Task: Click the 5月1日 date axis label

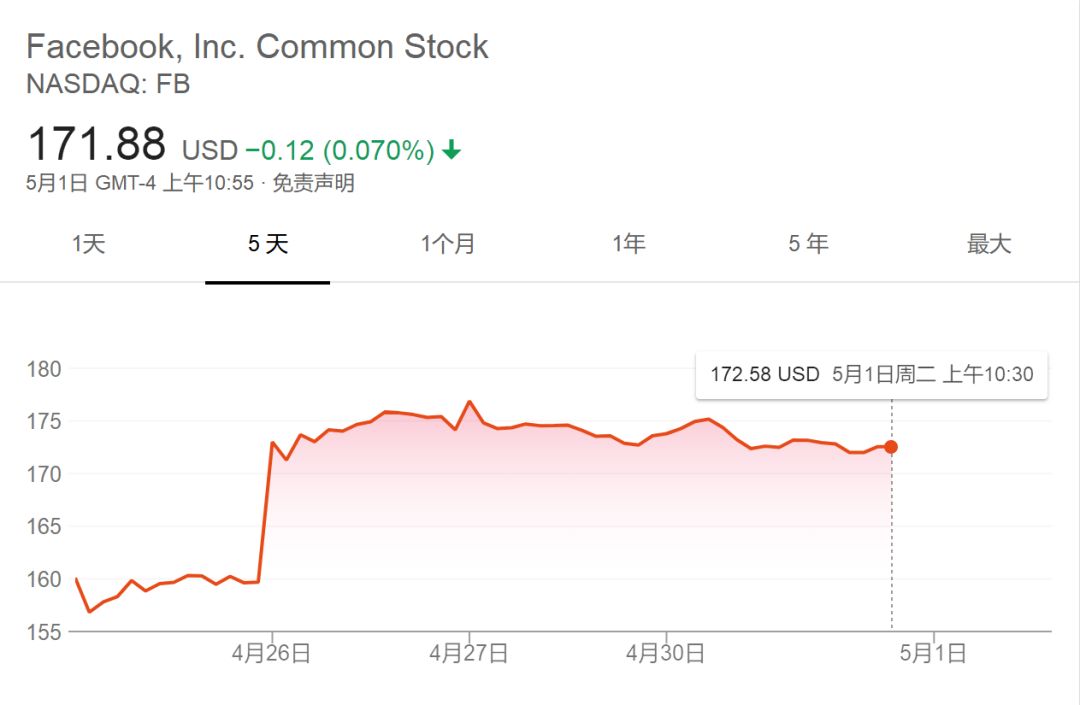Action: (x=933, y=654)
